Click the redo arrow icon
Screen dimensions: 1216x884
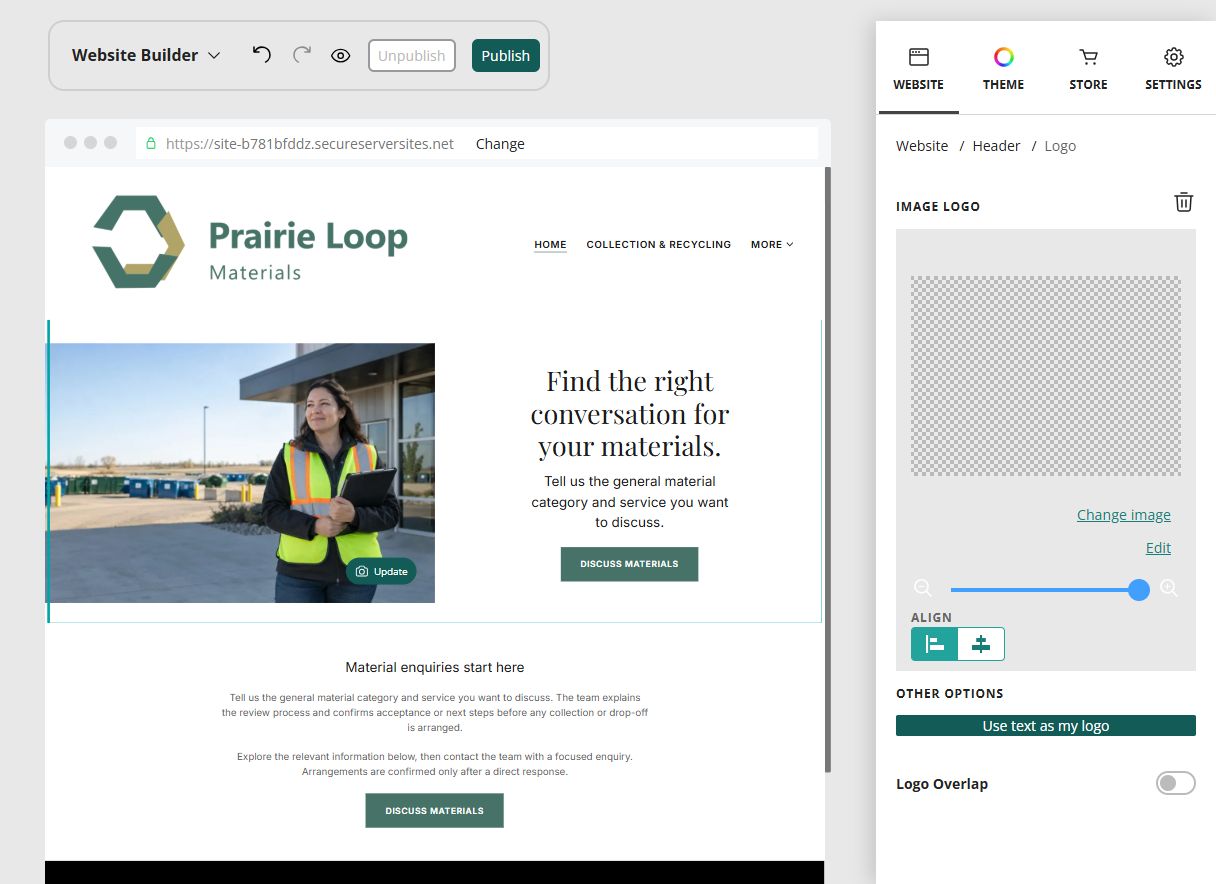click(x=302, y=55)
